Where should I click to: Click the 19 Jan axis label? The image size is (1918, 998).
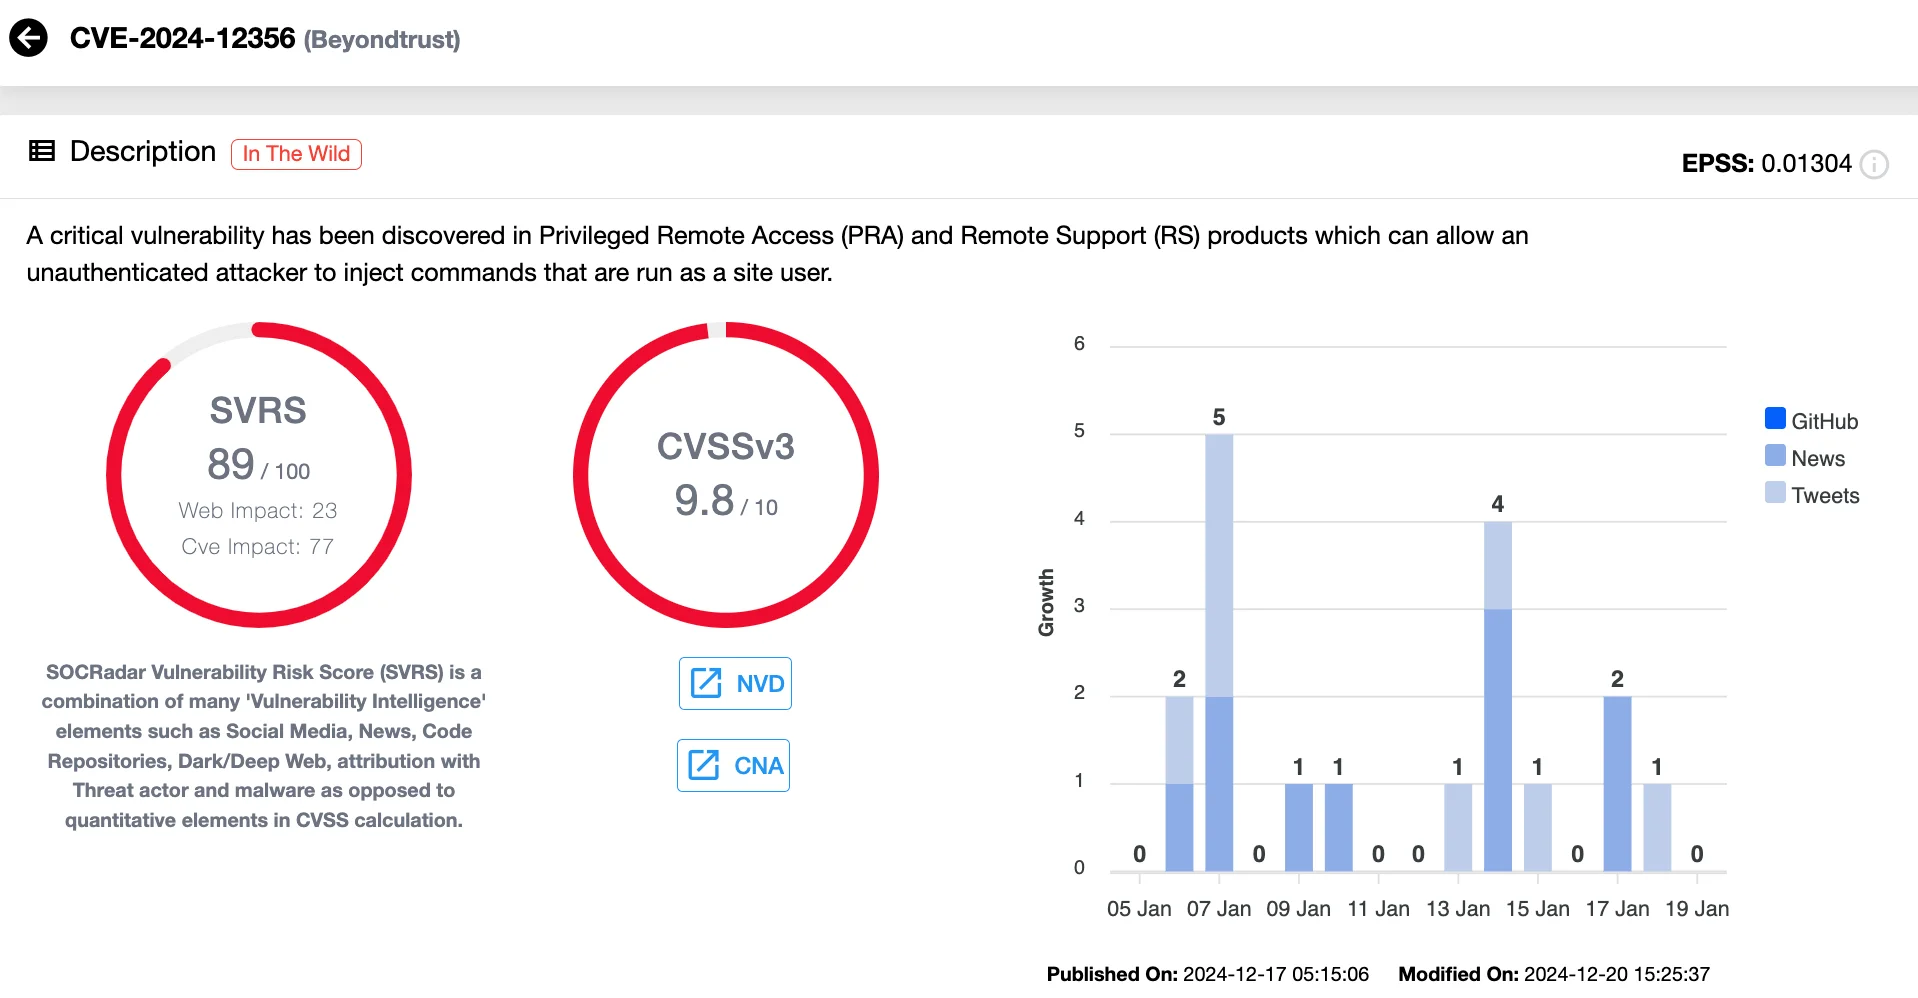coord(1697,909)
